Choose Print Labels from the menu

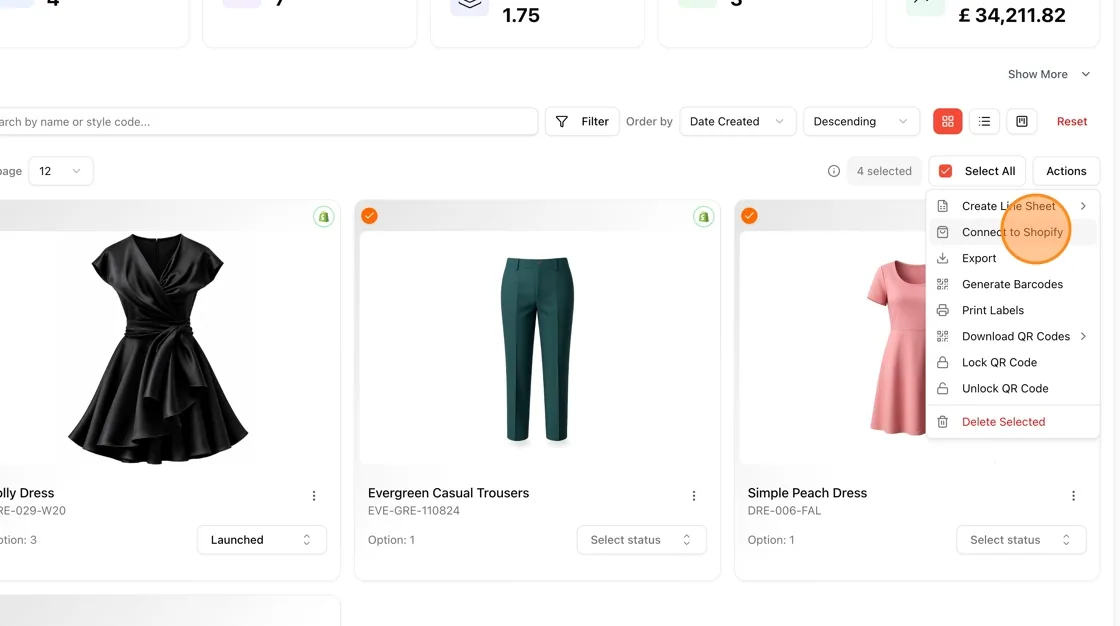(x=1013, y=310)
